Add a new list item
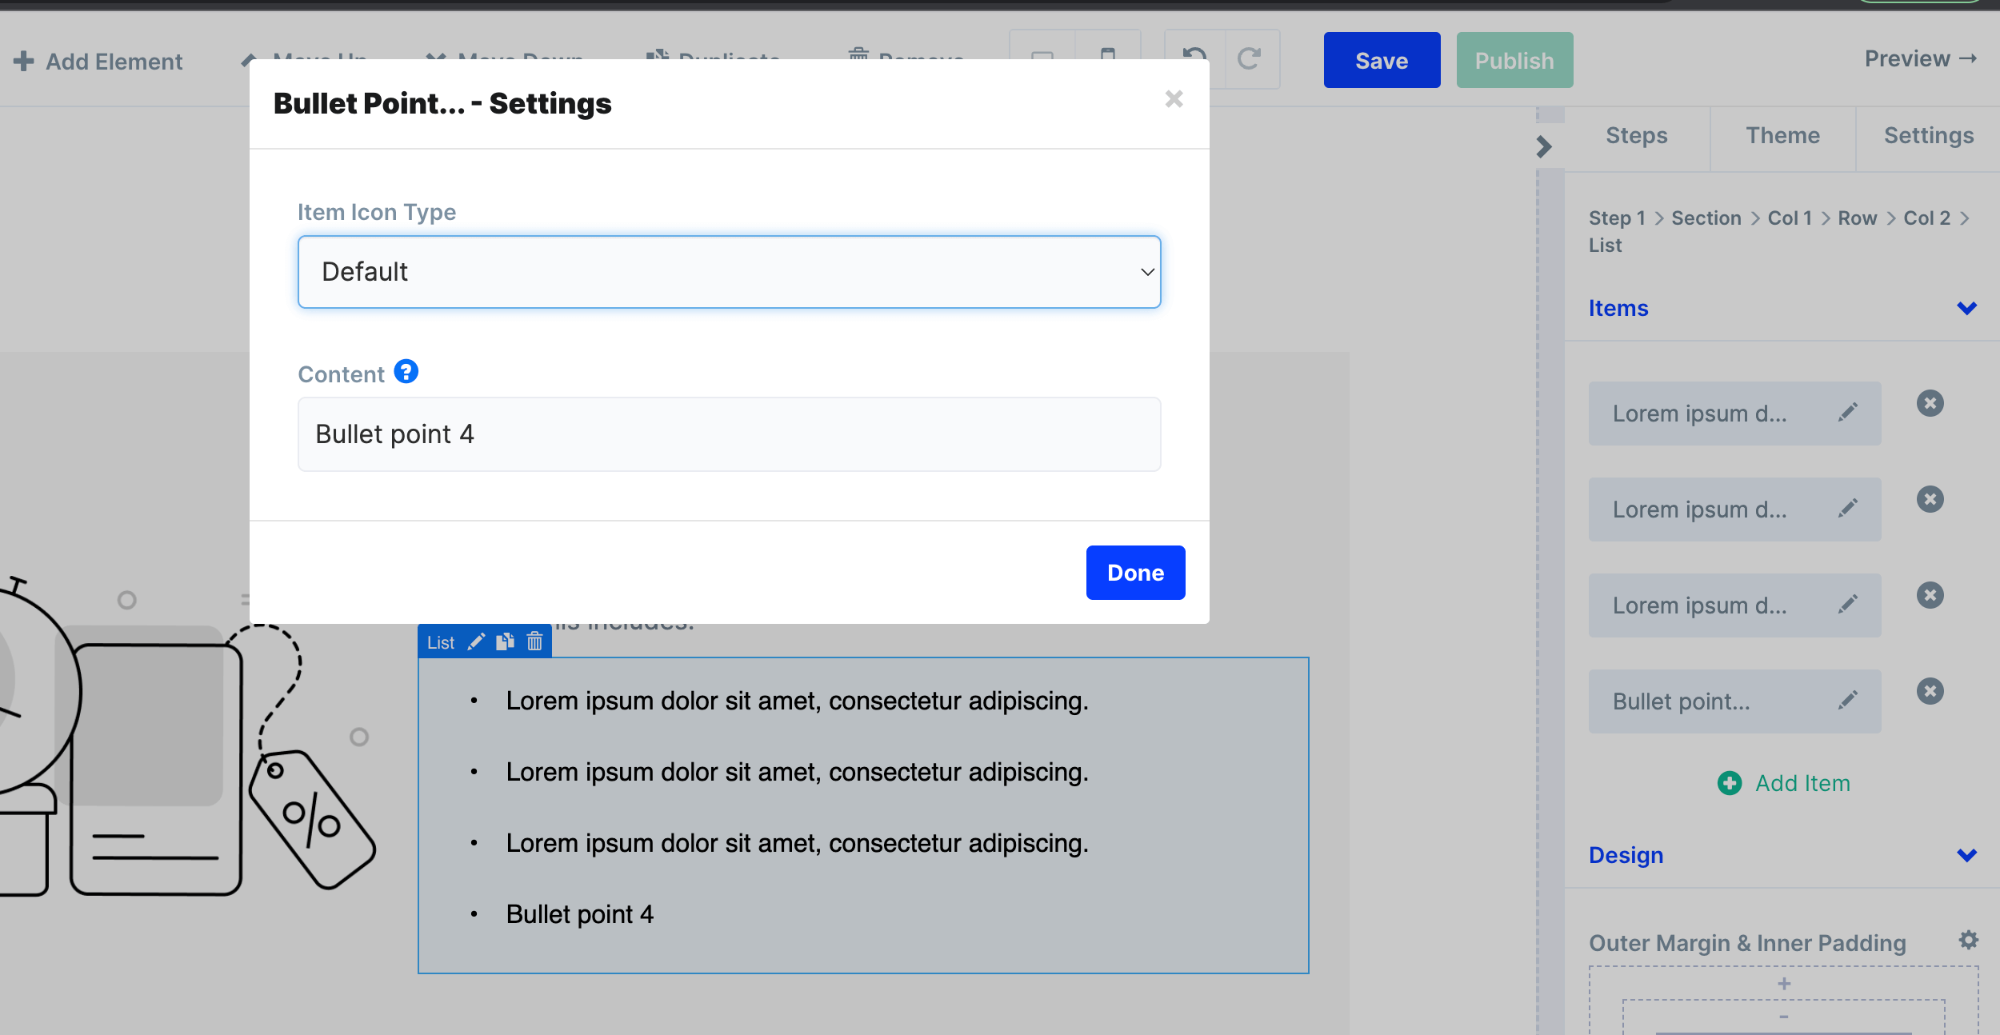Viewport: 2000px width, 1035px height. tap(1784, 783)
